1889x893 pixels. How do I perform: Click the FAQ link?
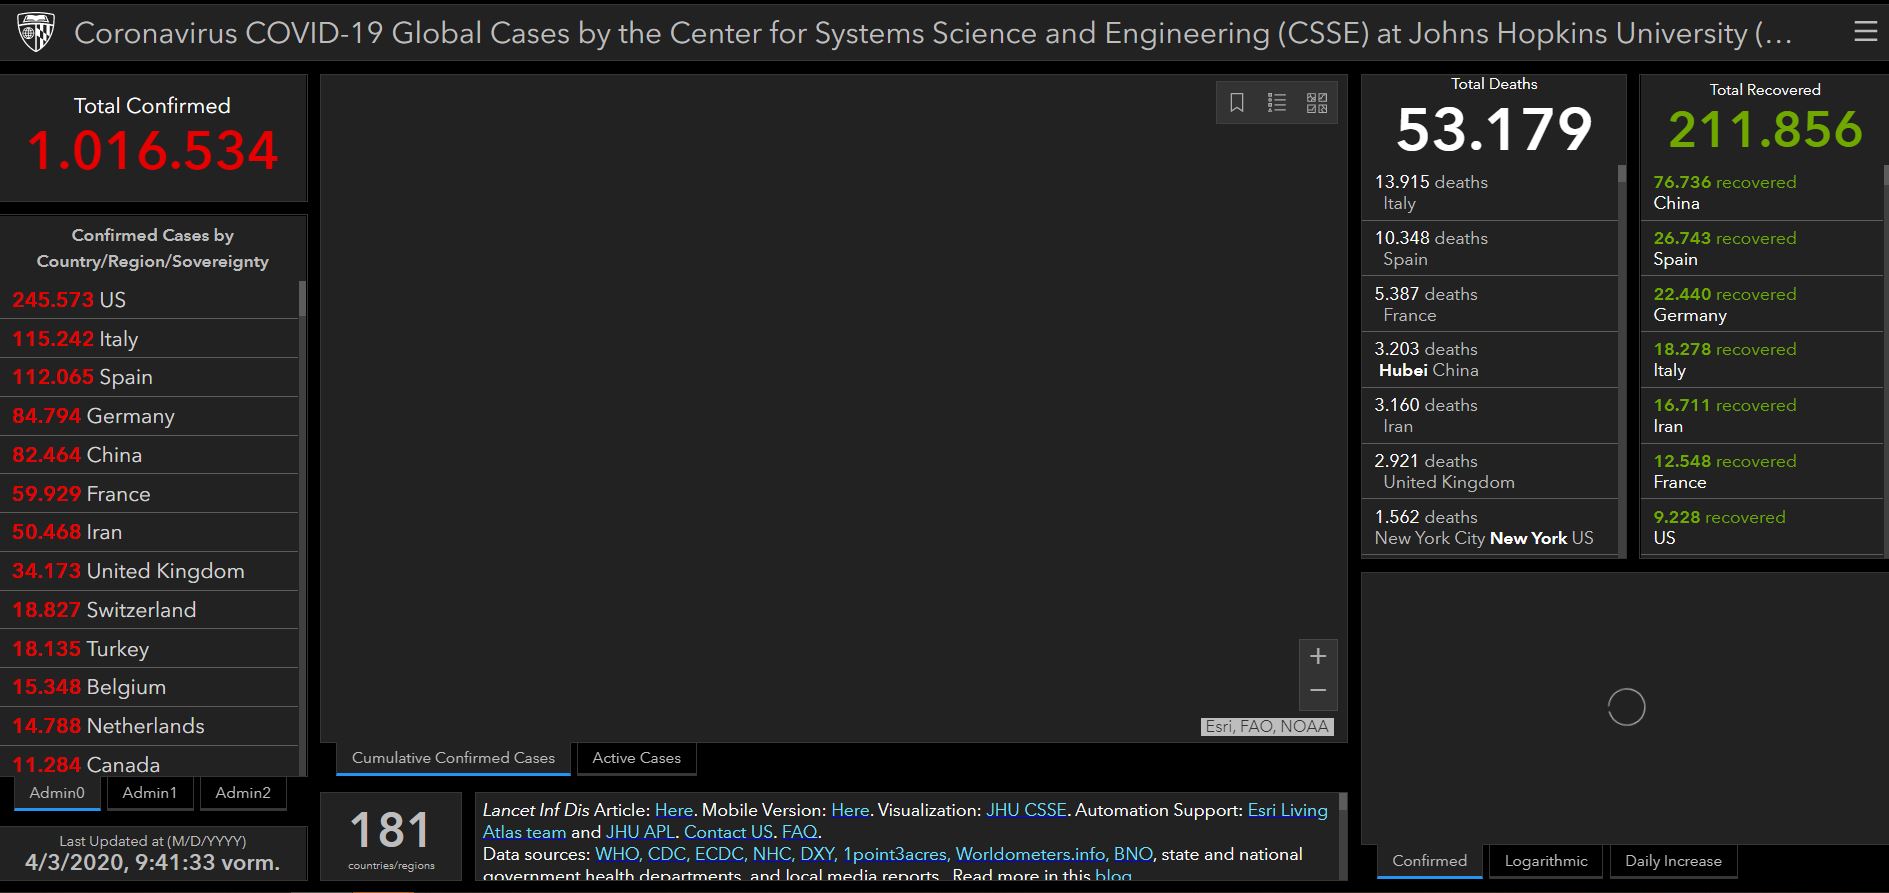coord(799,832)
